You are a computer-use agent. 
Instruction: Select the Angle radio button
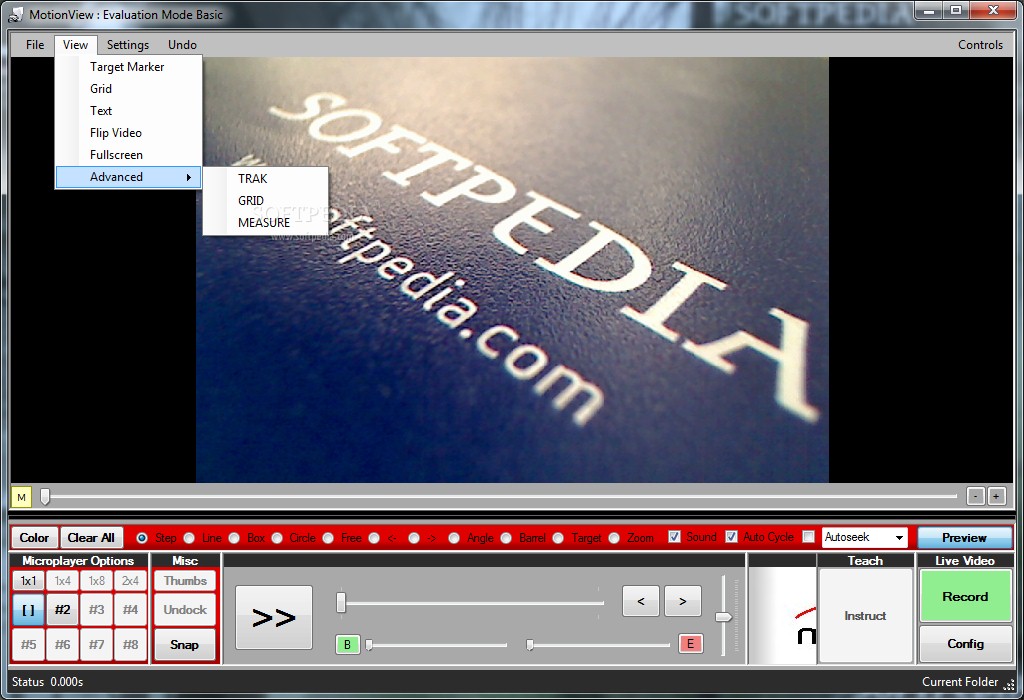point(454,538)
